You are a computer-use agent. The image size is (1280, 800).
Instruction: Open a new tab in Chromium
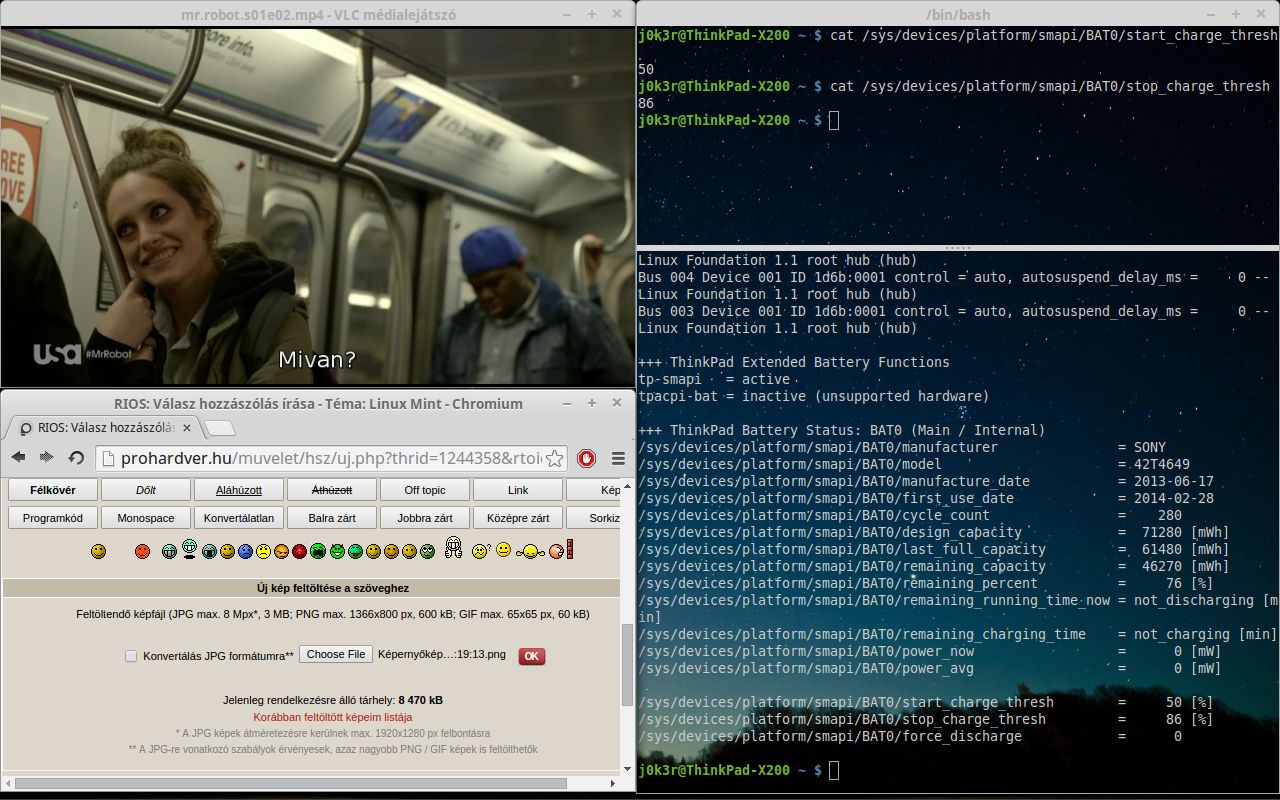coord(219,428)
